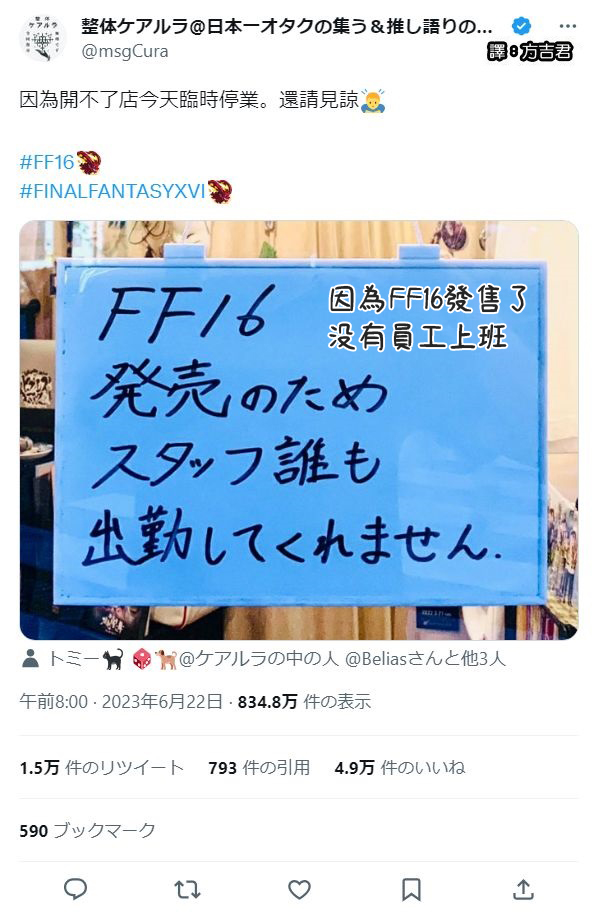Open the msgCura profile avatar
Viewport: 598px width, 918px height.
click(43, 39)
